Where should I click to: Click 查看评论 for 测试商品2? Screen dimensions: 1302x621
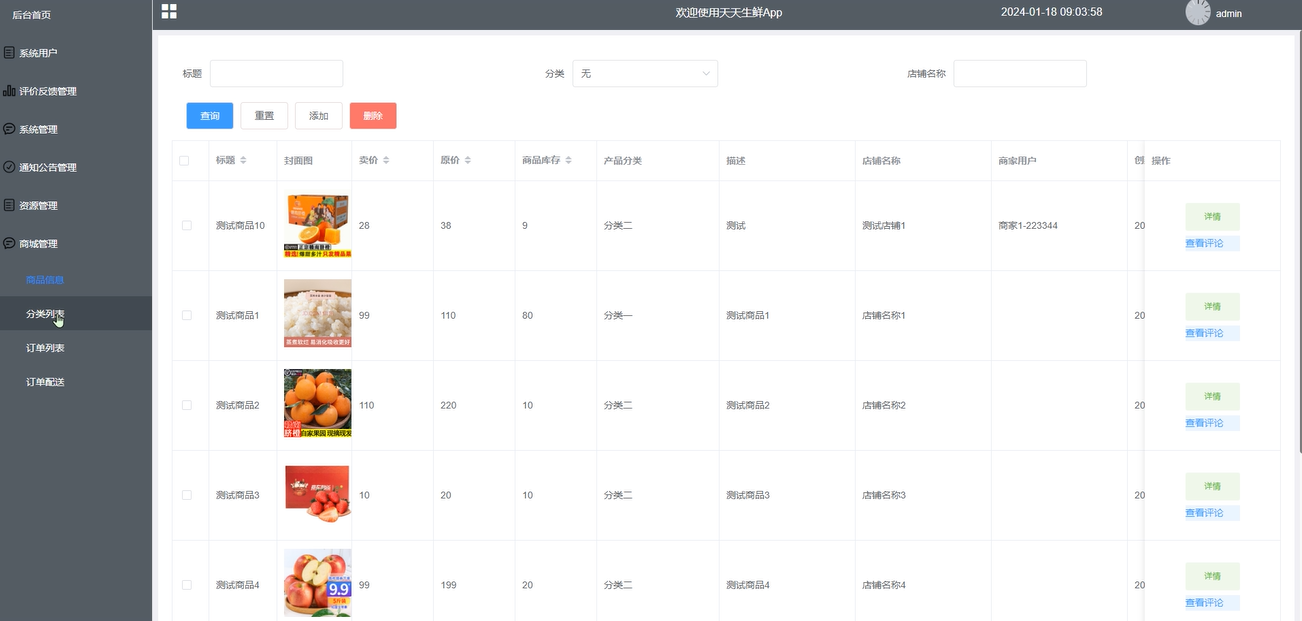(1212, 423)
